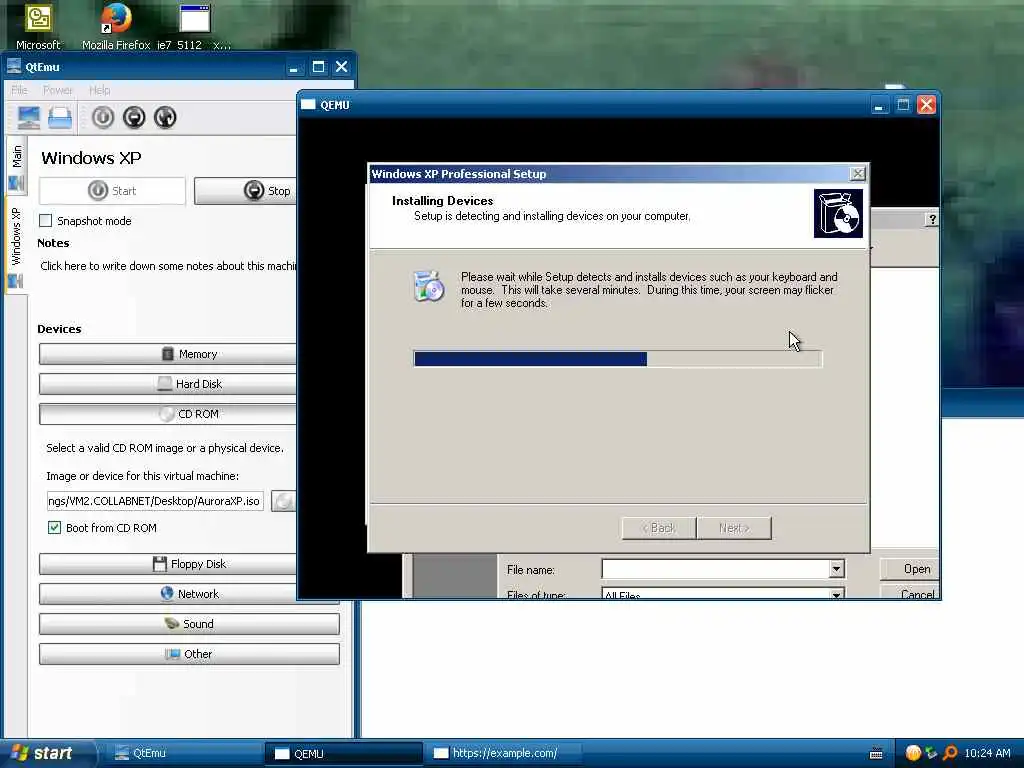
Task: Open the Help menu in QtEmu
Action: pos(99,90)
